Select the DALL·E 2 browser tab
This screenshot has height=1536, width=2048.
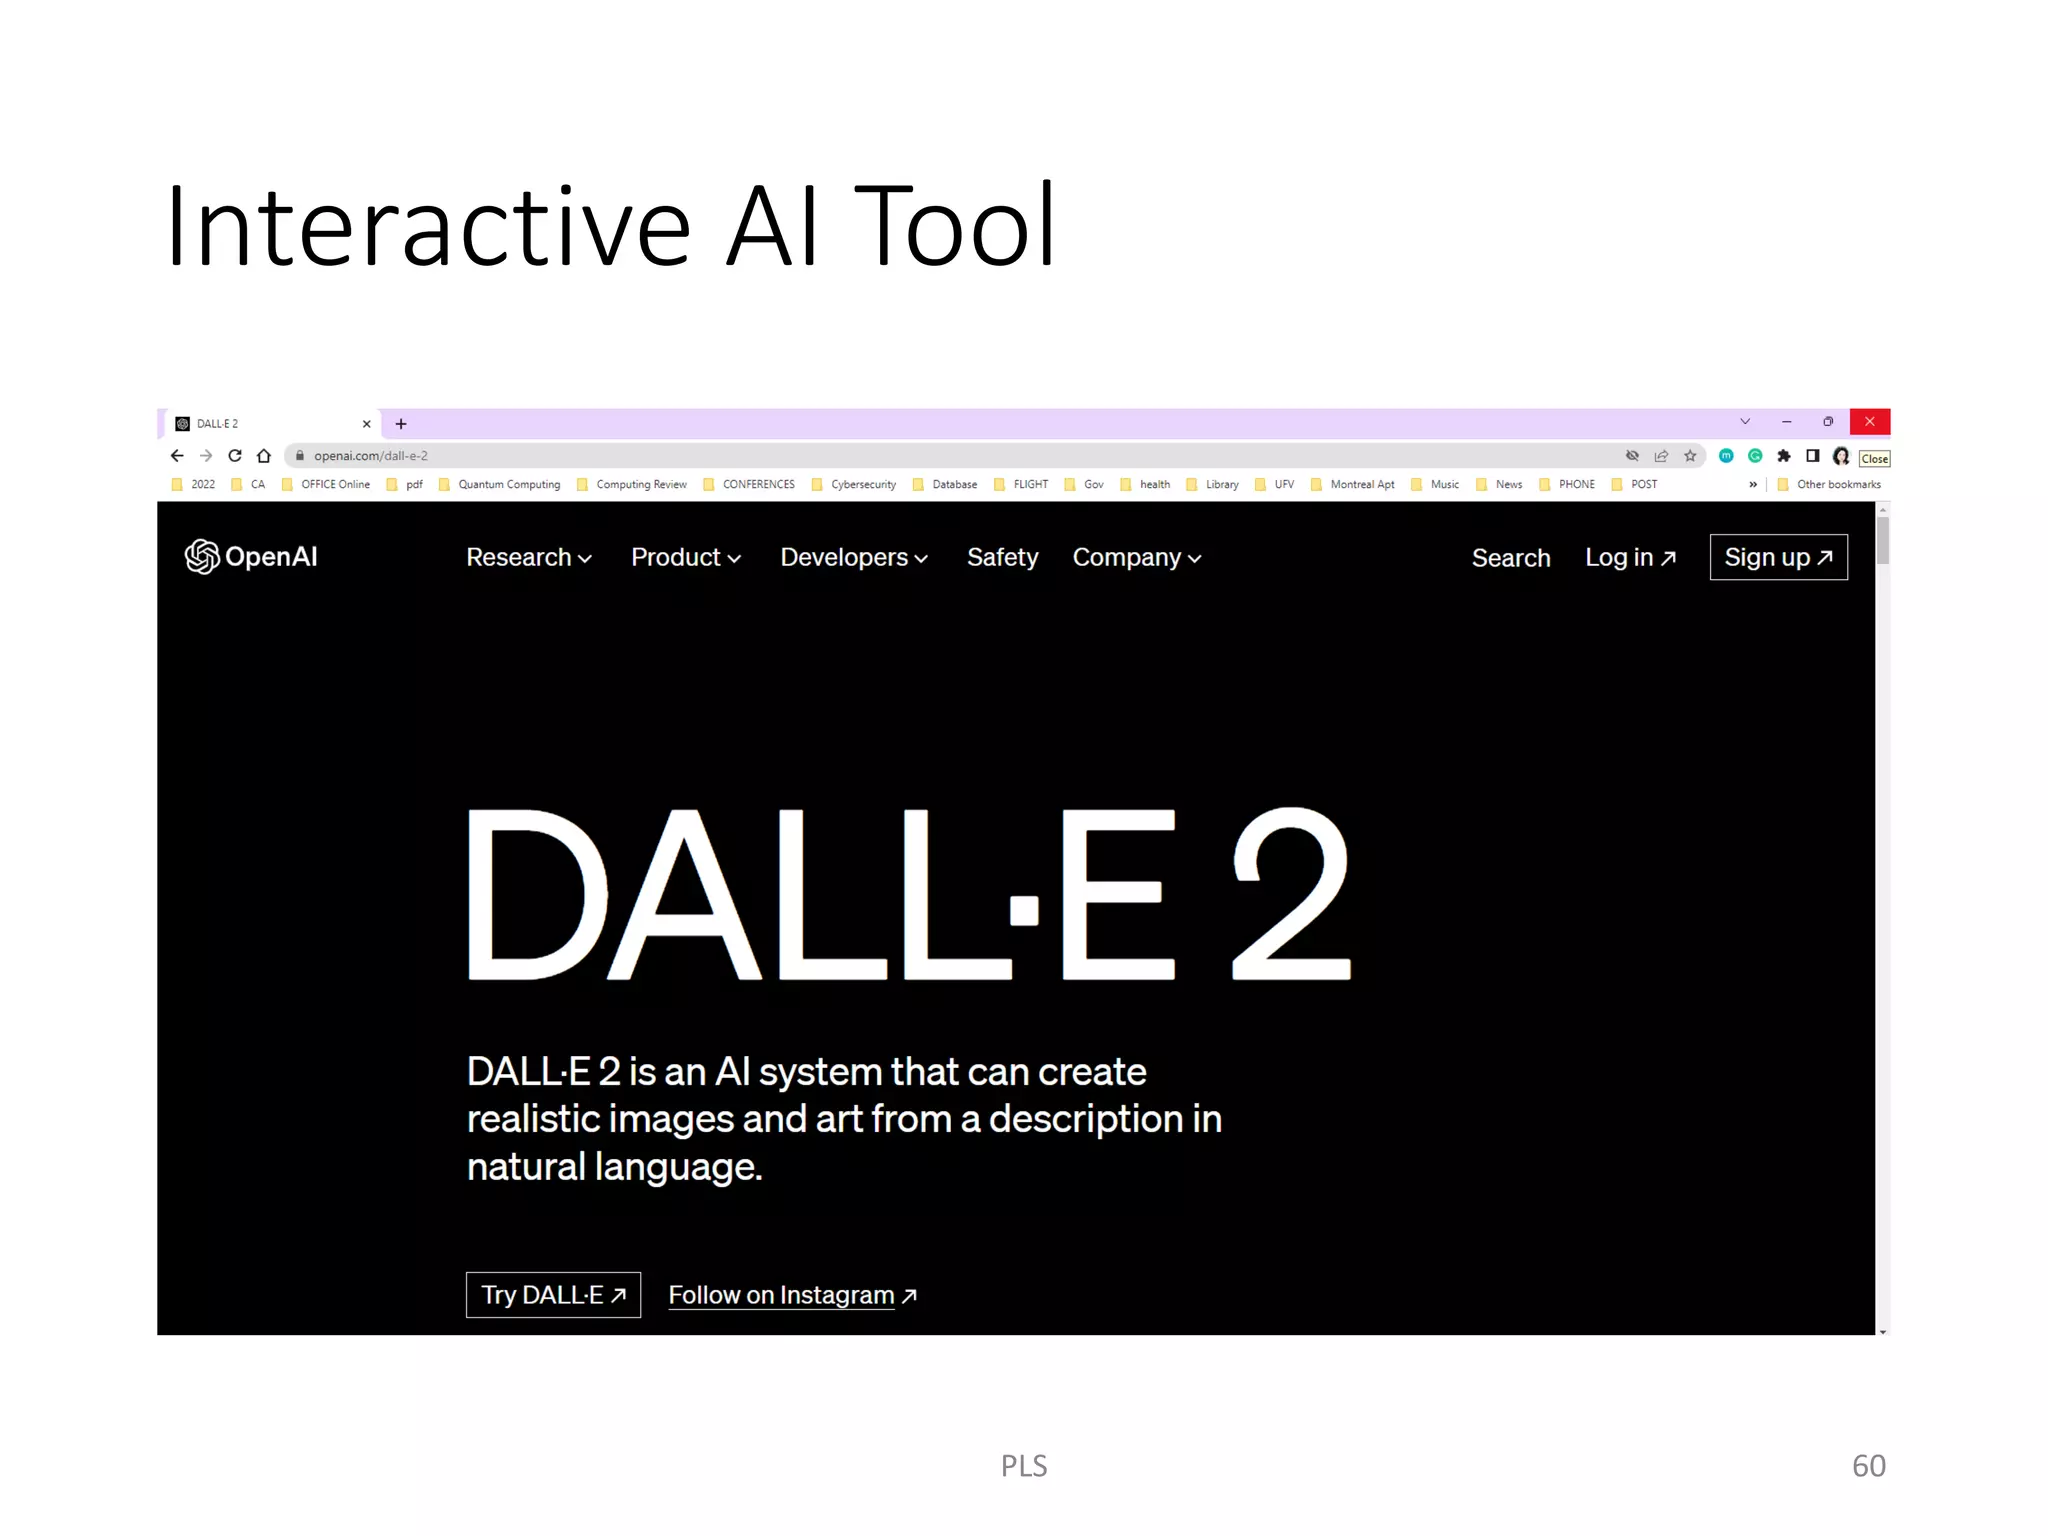click(270, 424)
